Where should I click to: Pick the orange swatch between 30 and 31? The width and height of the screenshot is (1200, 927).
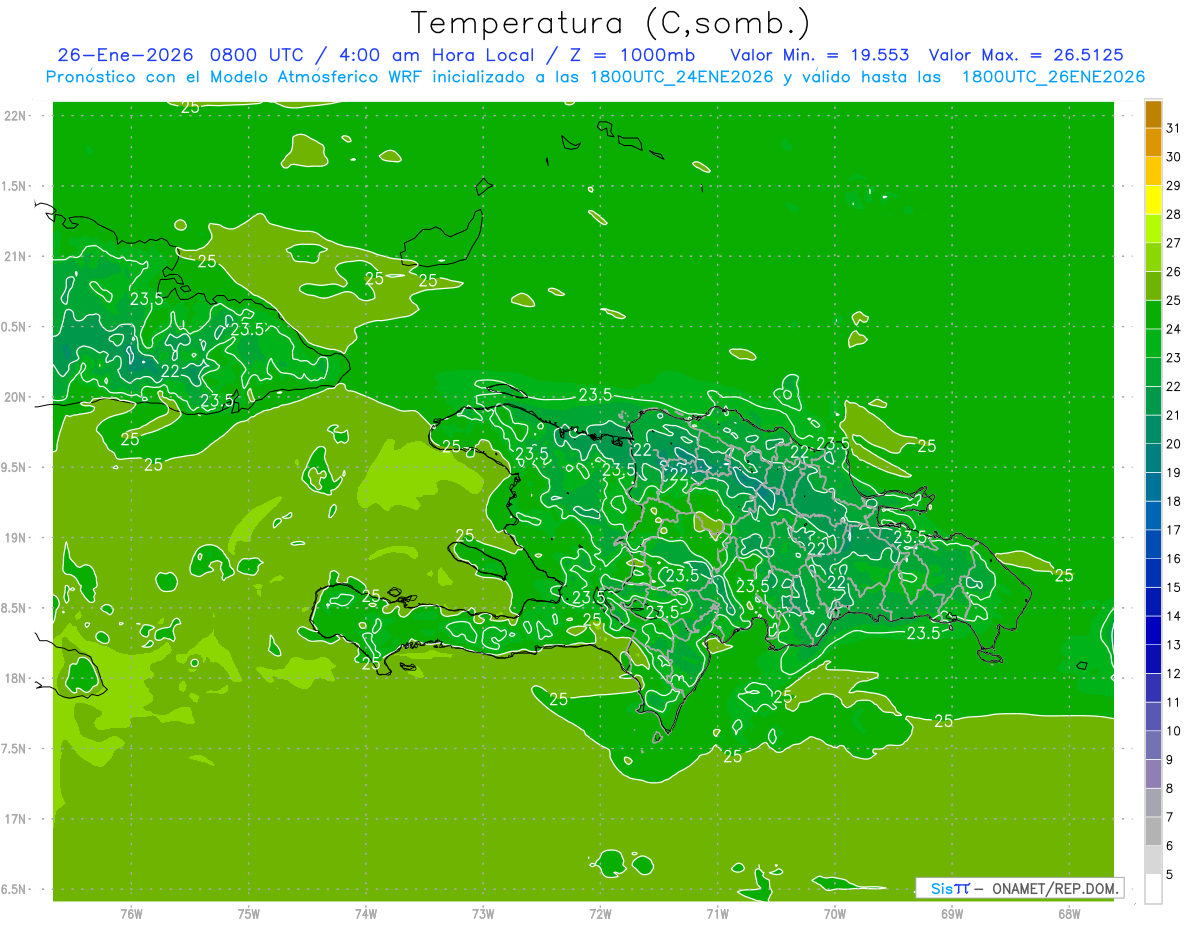1153,142
